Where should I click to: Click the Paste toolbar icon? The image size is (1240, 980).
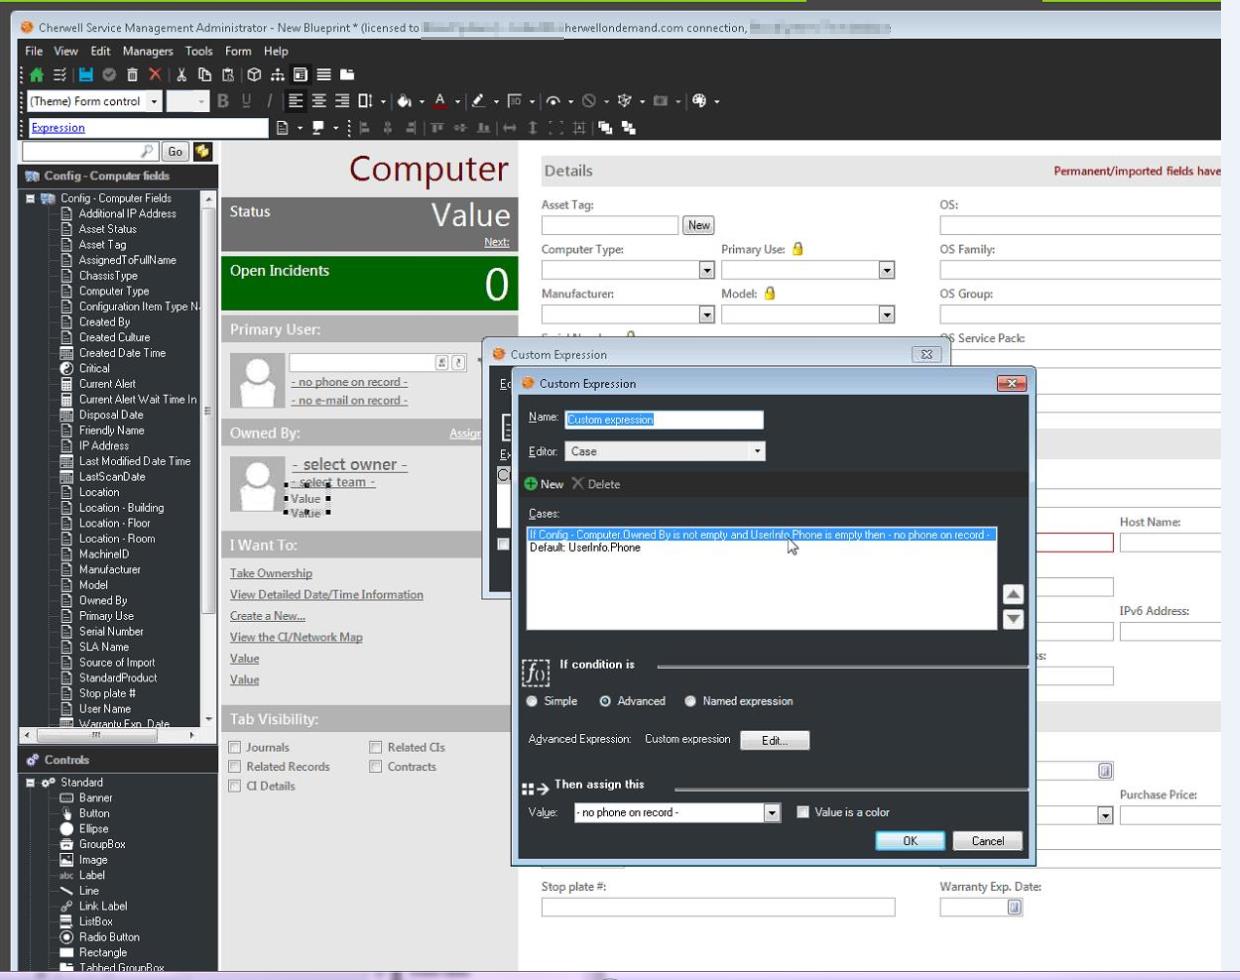[229, 74]
